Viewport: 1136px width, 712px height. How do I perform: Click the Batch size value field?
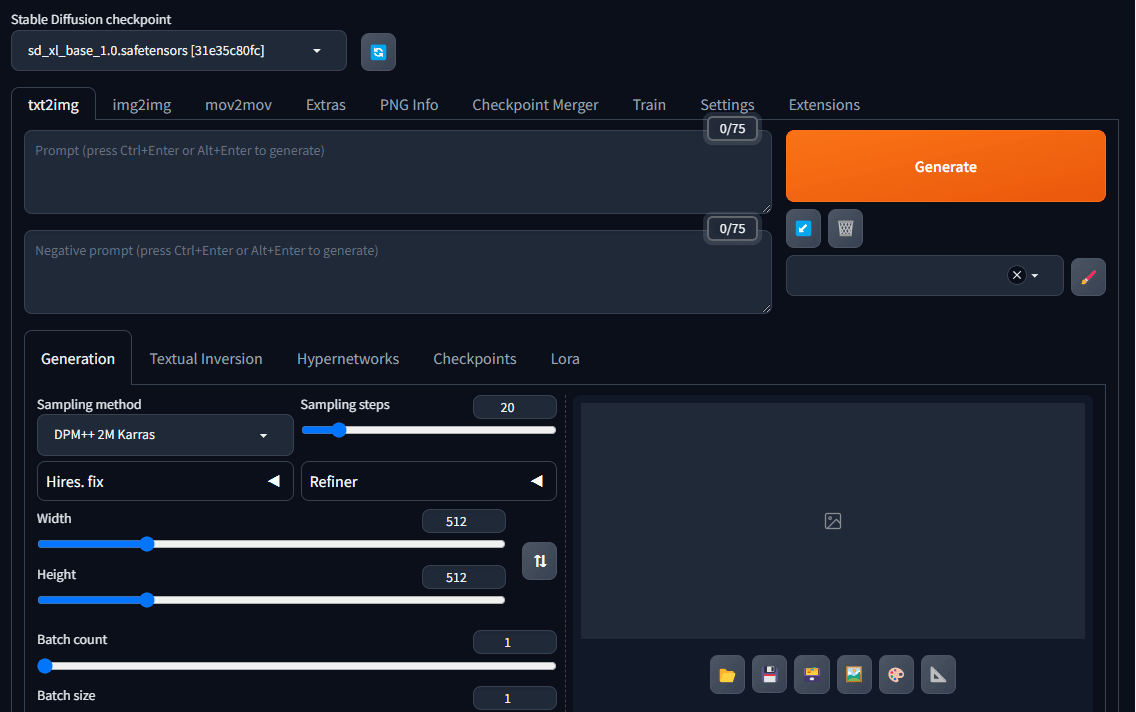pyautogui.click(x=514, y=698)
